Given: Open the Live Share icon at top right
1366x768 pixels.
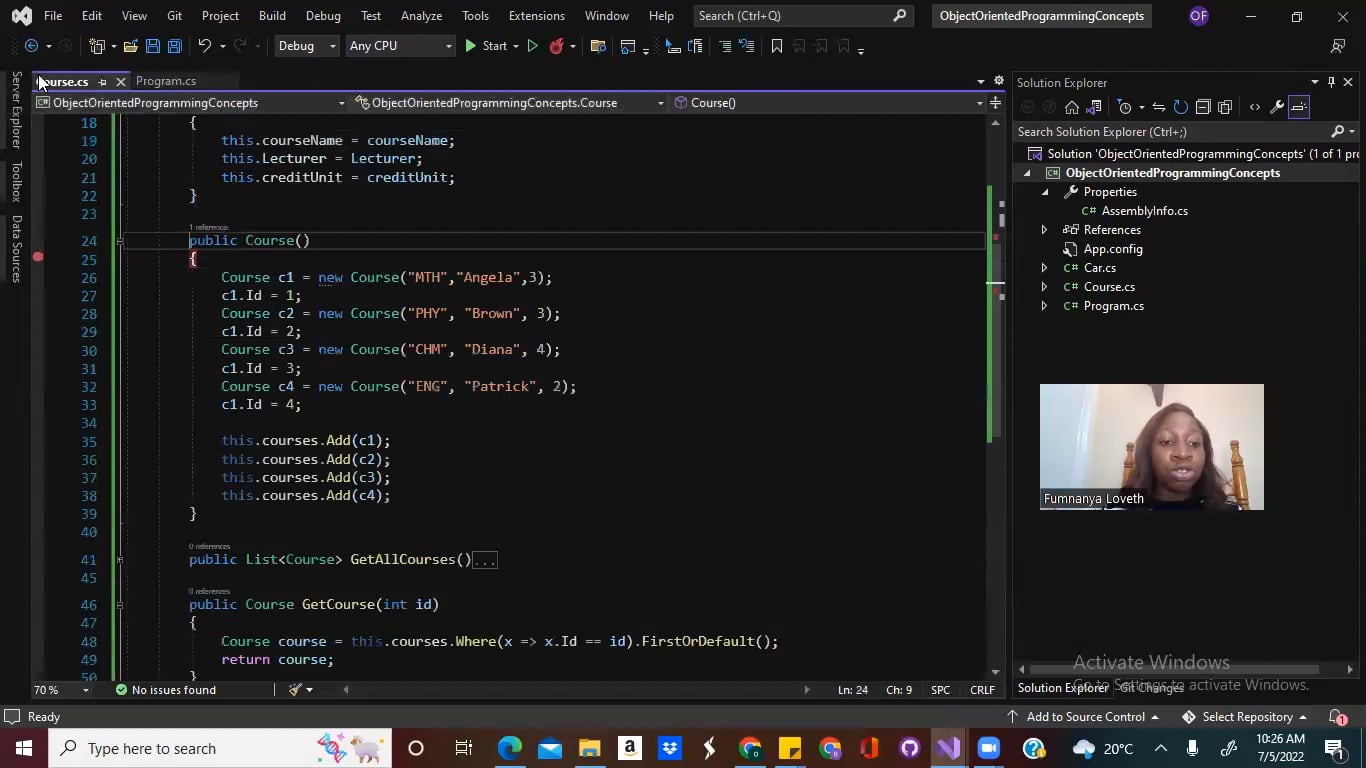Looking at the screenshot, I should click(x=1338, y=46).
